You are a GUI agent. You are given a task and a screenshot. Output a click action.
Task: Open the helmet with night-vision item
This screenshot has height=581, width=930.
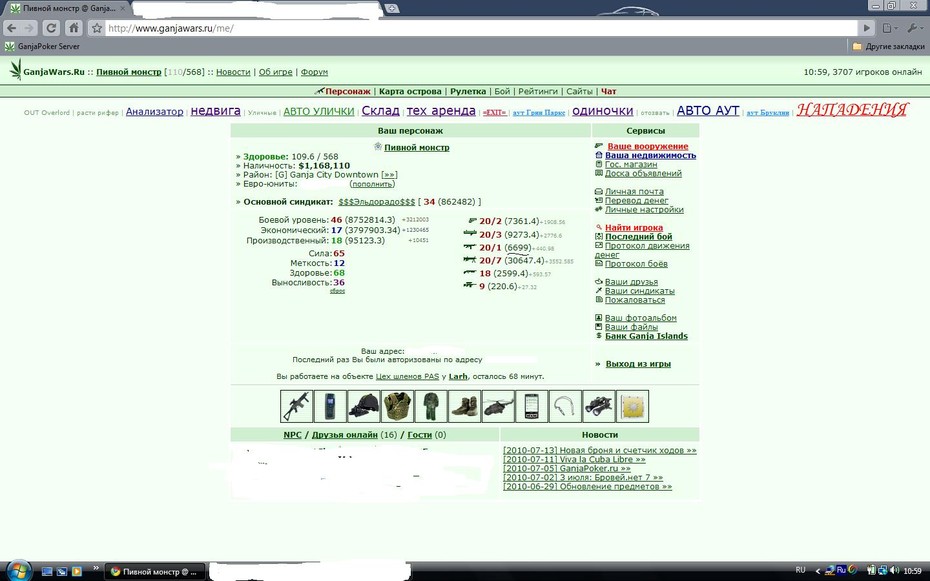[364, 406]
